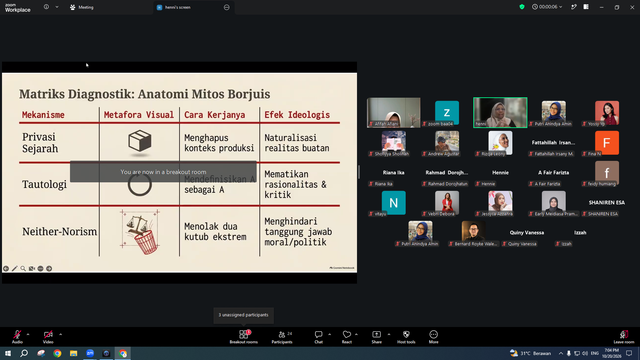Select the pen annotation tool on the slide
Viewport: 640px width, 360px height.
point(14,269)
